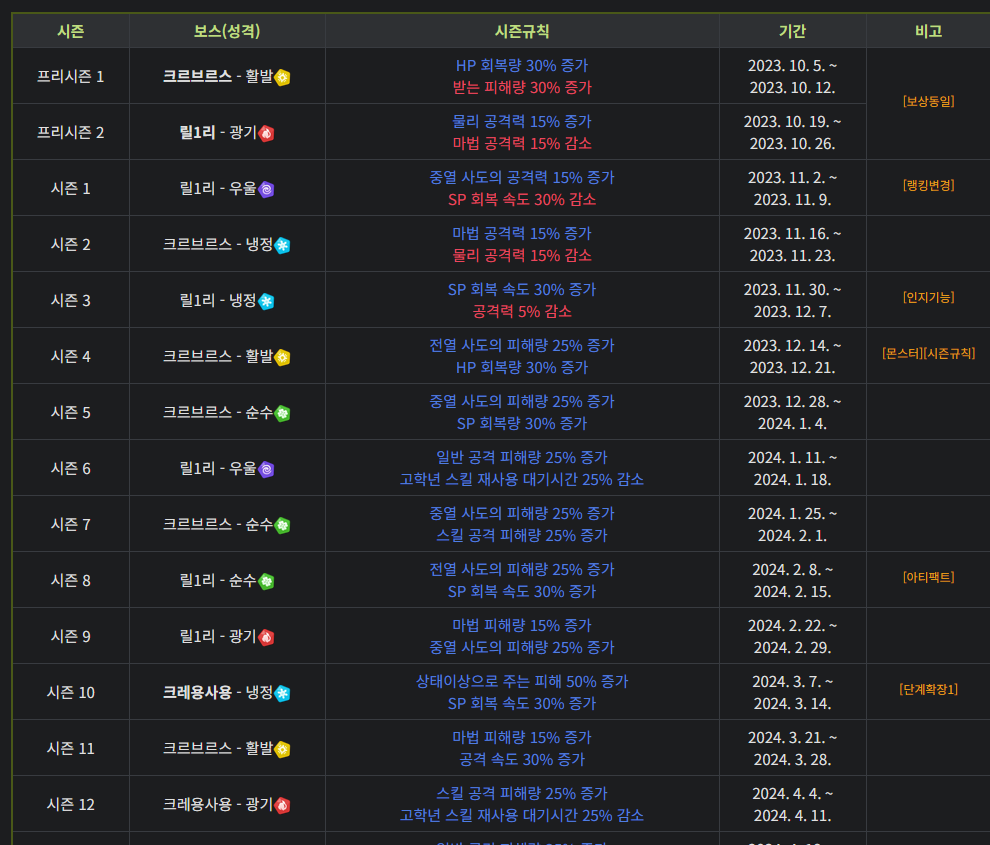Select the 프리시즌 2 season cell

click(x=71, y=133)
